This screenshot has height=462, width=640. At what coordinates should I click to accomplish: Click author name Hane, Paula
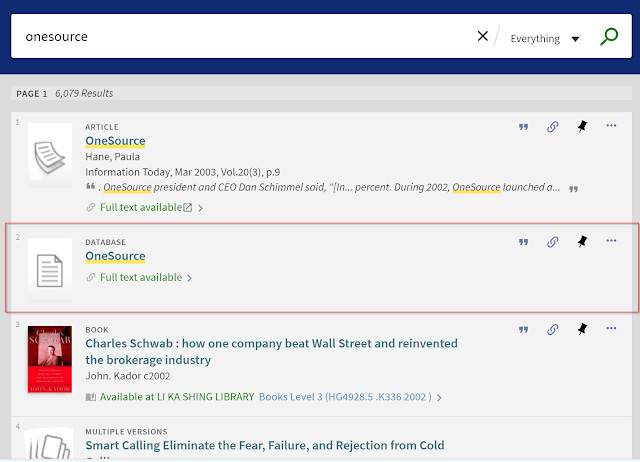click(112, 157)
